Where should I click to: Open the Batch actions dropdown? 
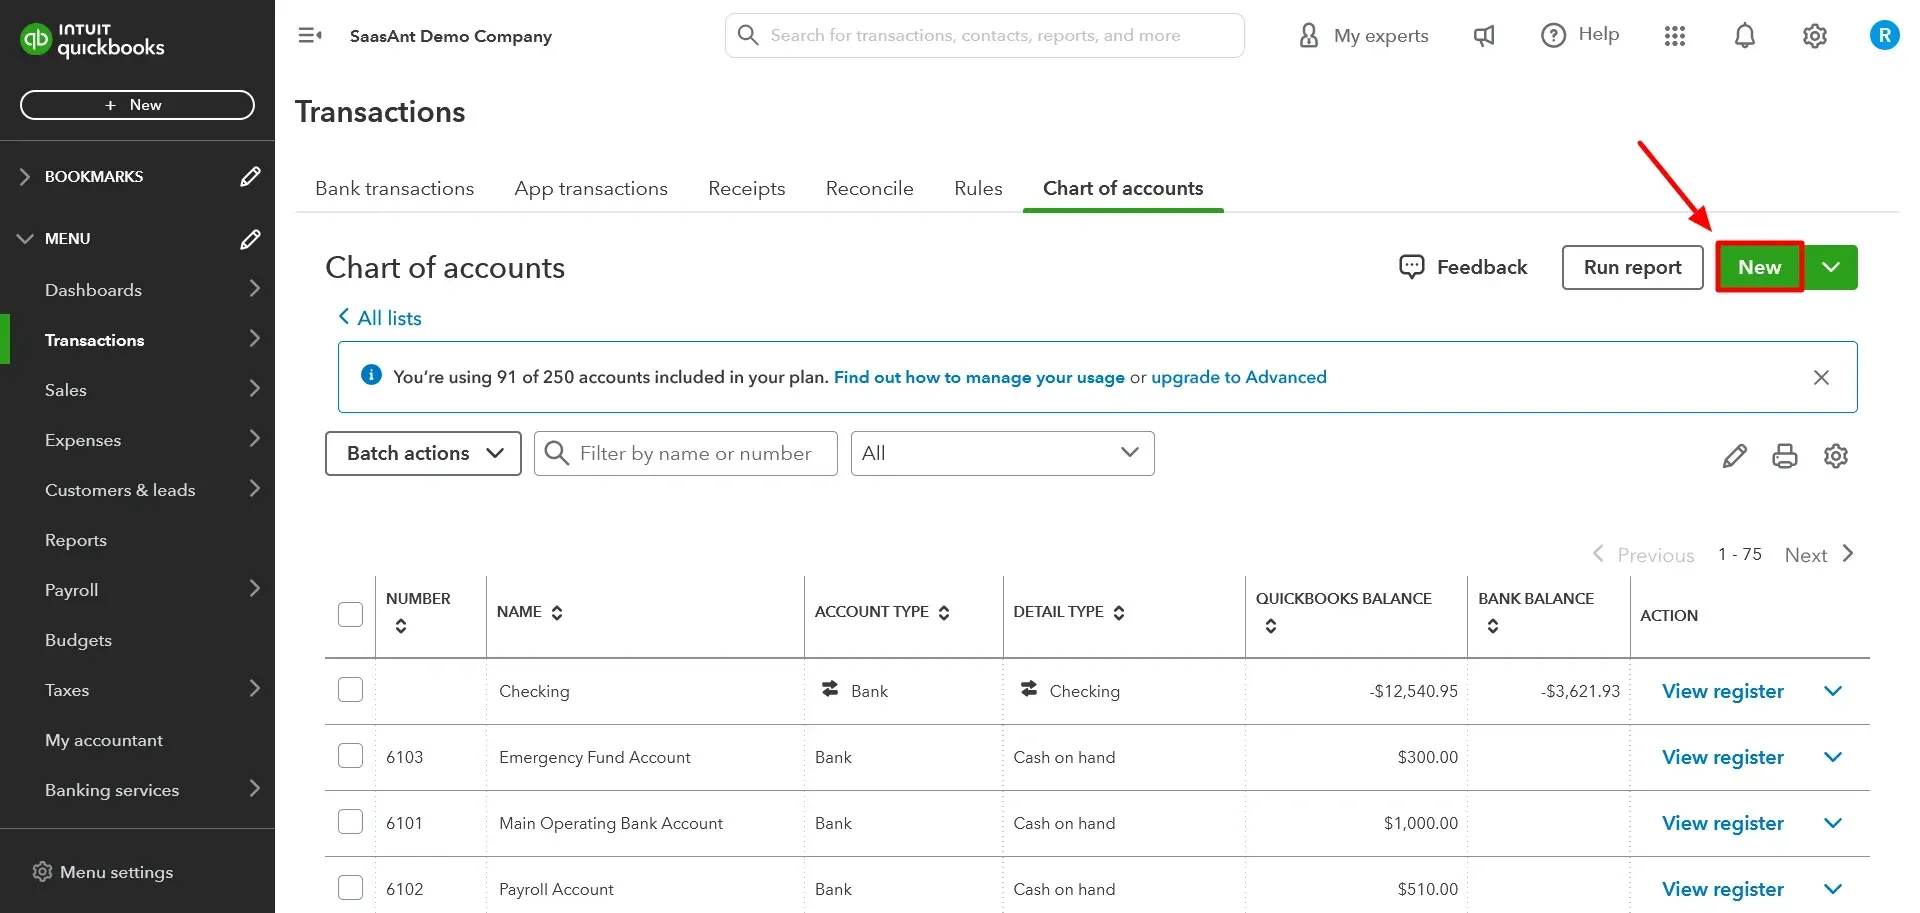tap(423, 453)
